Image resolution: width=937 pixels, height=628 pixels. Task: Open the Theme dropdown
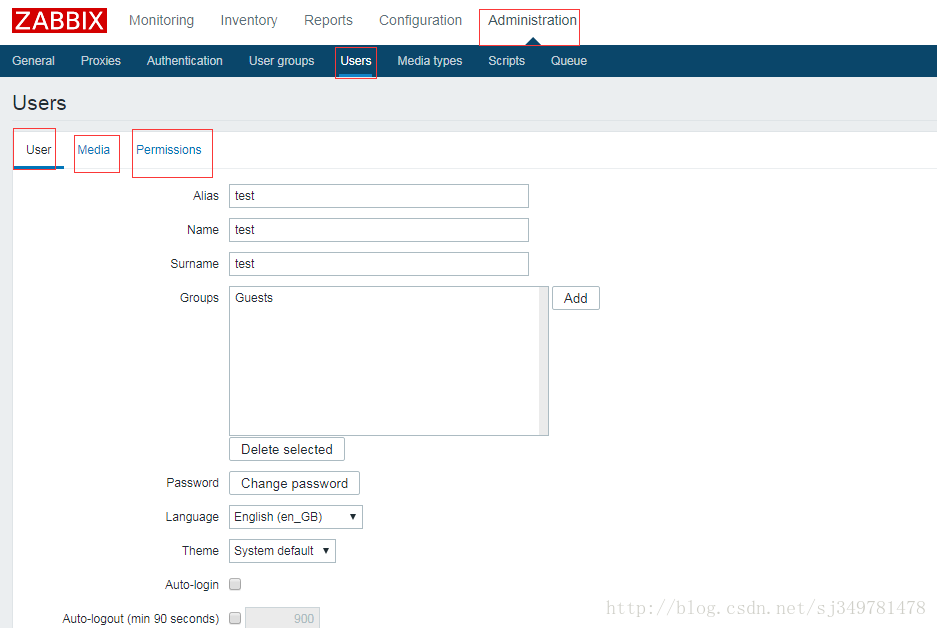coord(282,551)
